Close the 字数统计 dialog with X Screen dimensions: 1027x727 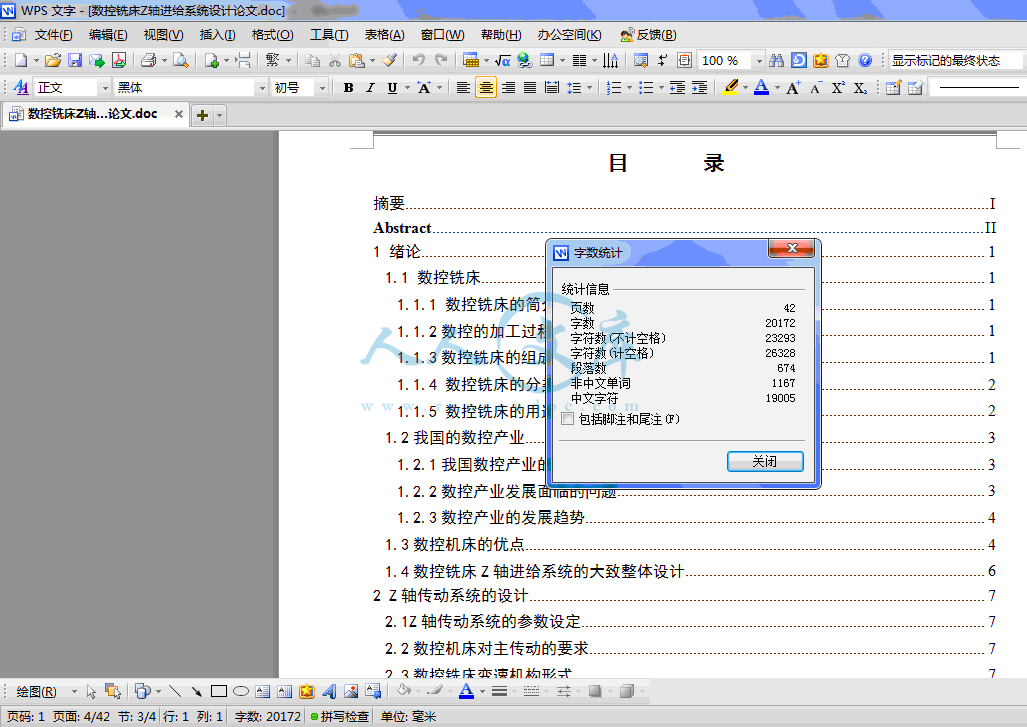[792, 248]
